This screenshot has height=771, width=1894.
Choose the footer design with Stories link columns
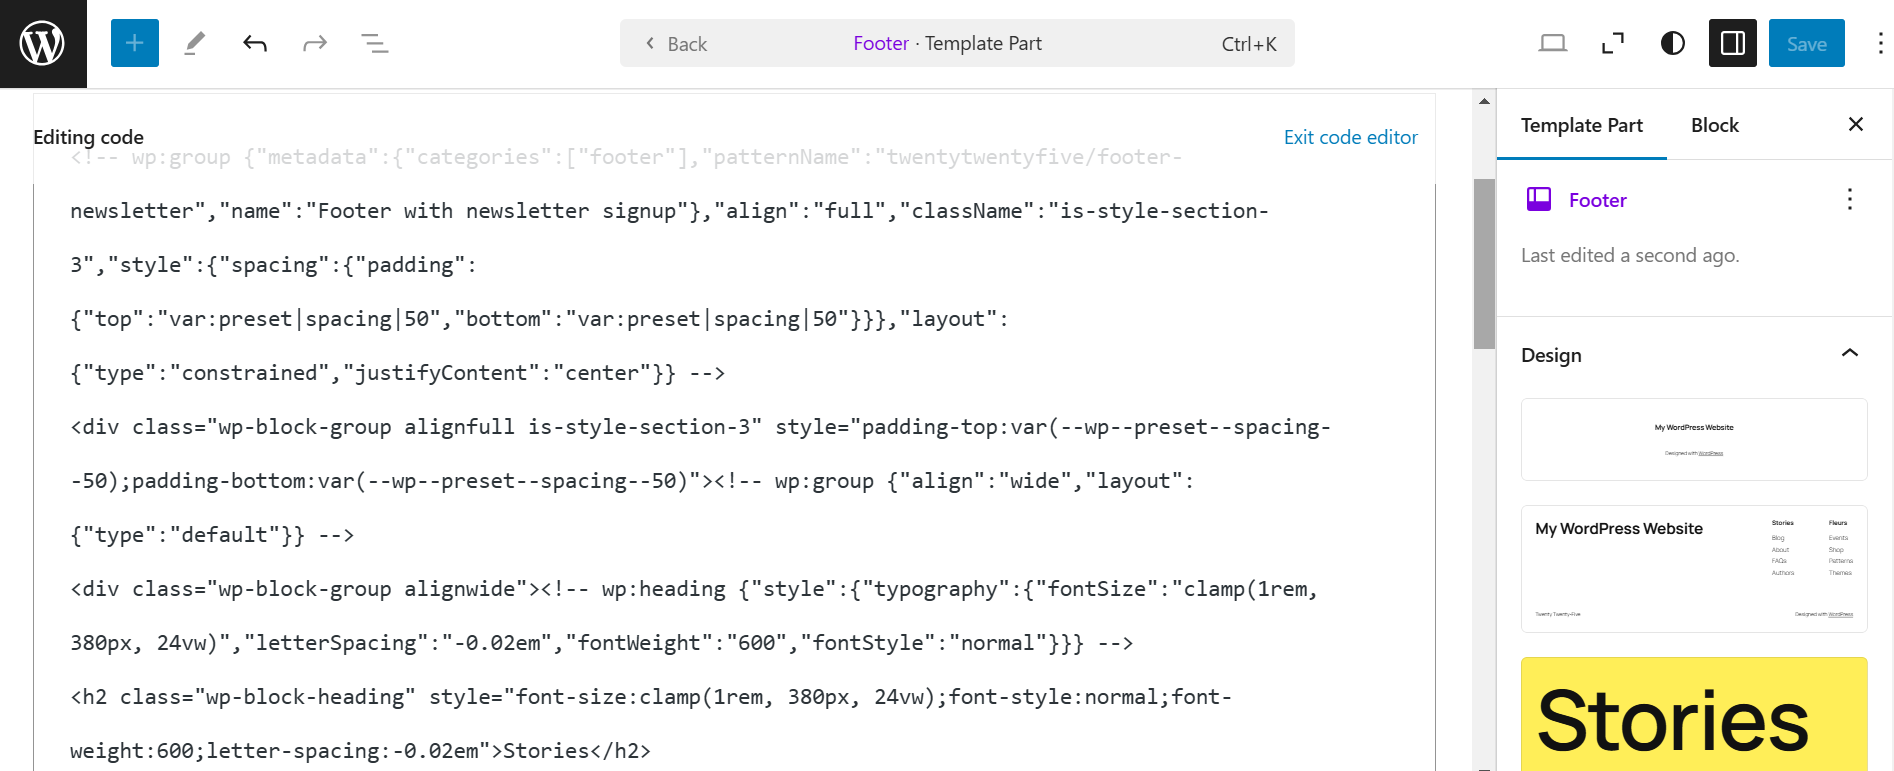coord(1694,569)
